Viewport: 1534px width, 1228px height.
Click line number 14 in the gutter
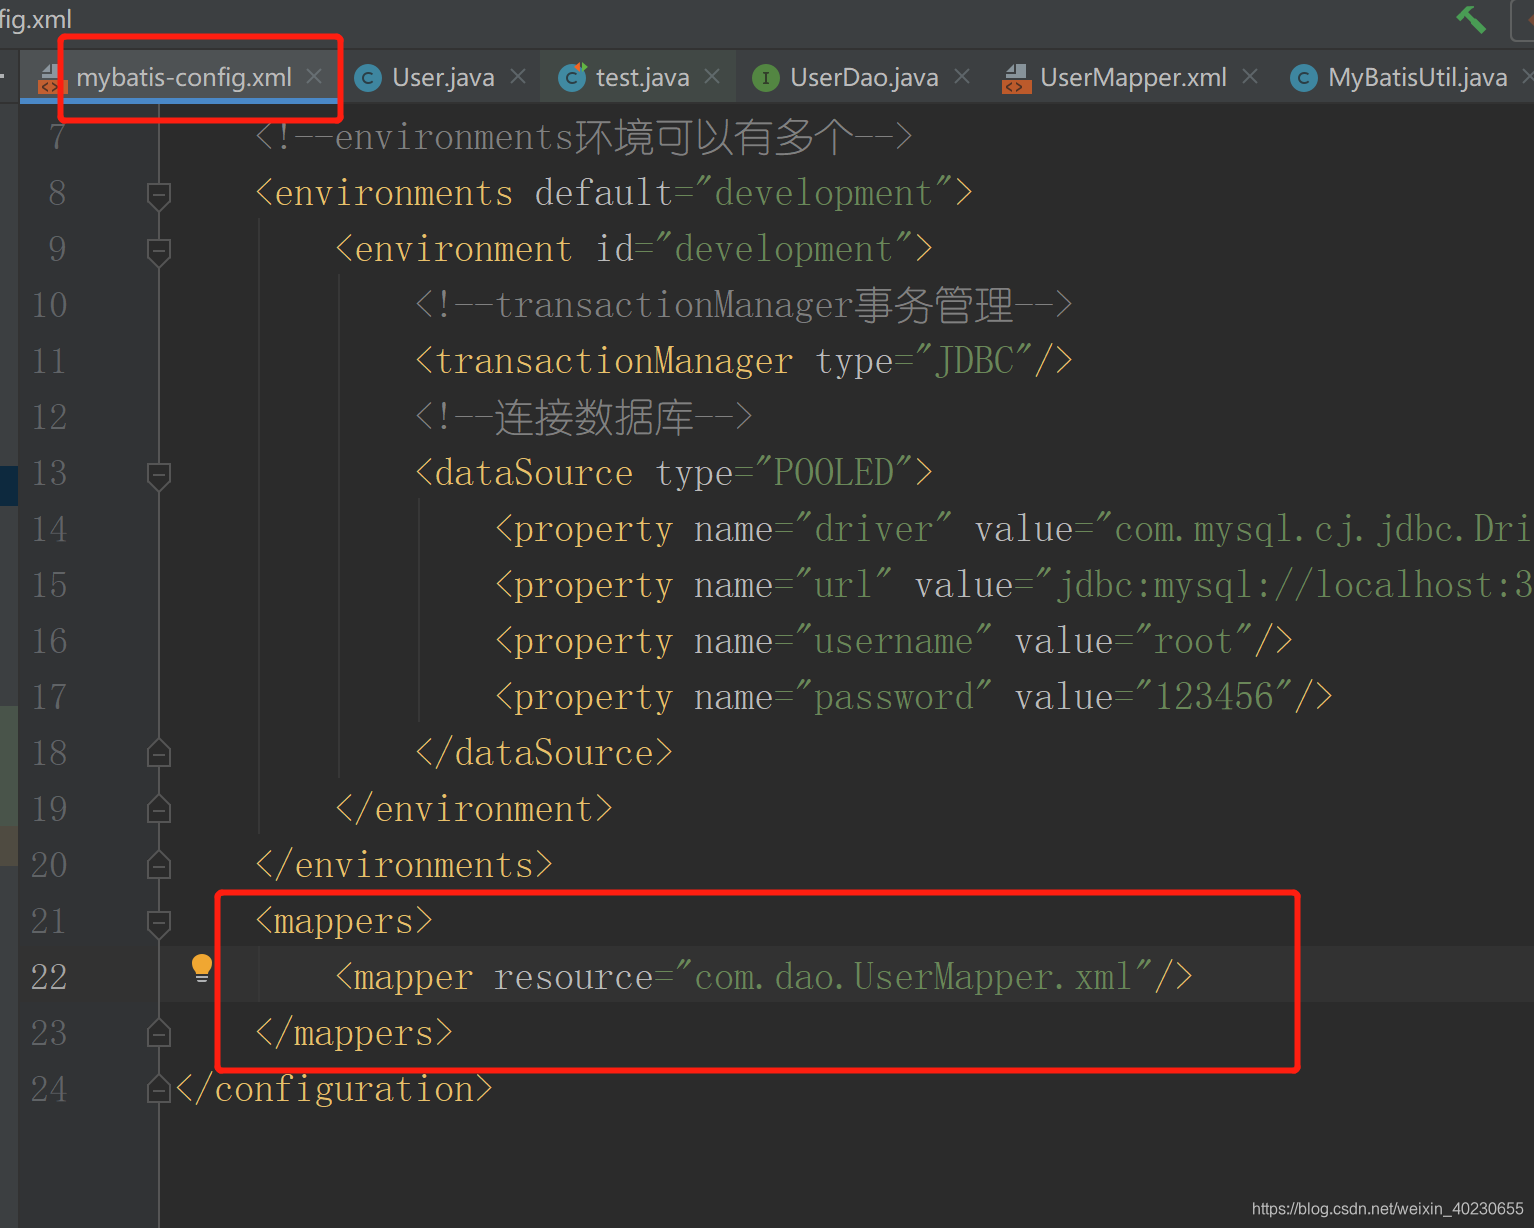click(49, 529)
